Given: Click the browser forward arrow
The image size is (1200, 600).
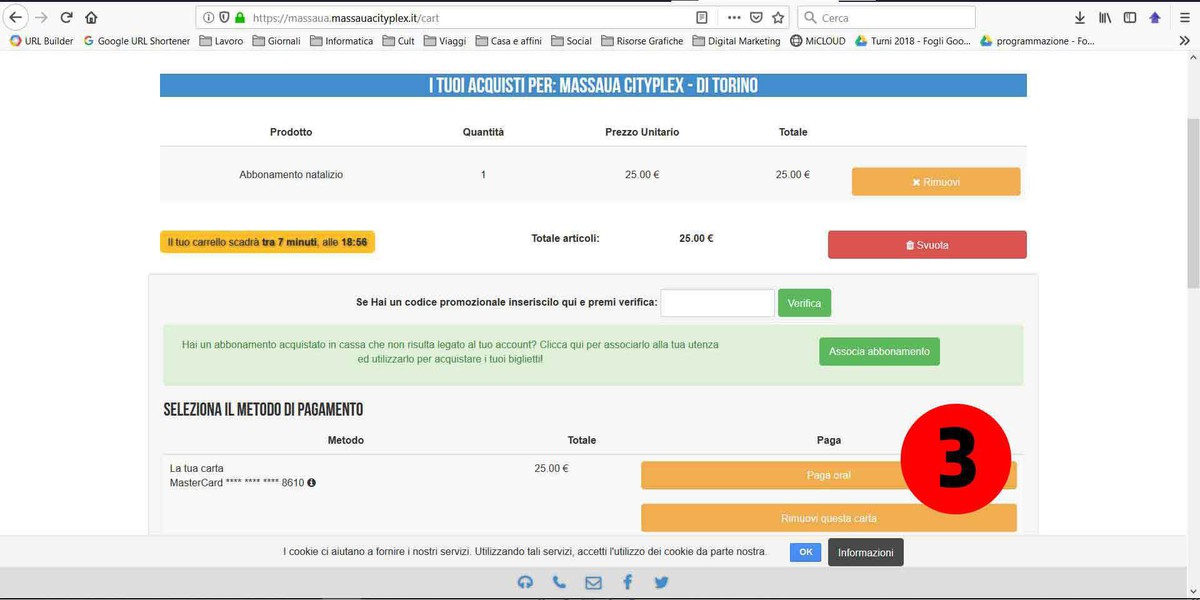Looking at the screenshot, I should click(x=41, y=17).
